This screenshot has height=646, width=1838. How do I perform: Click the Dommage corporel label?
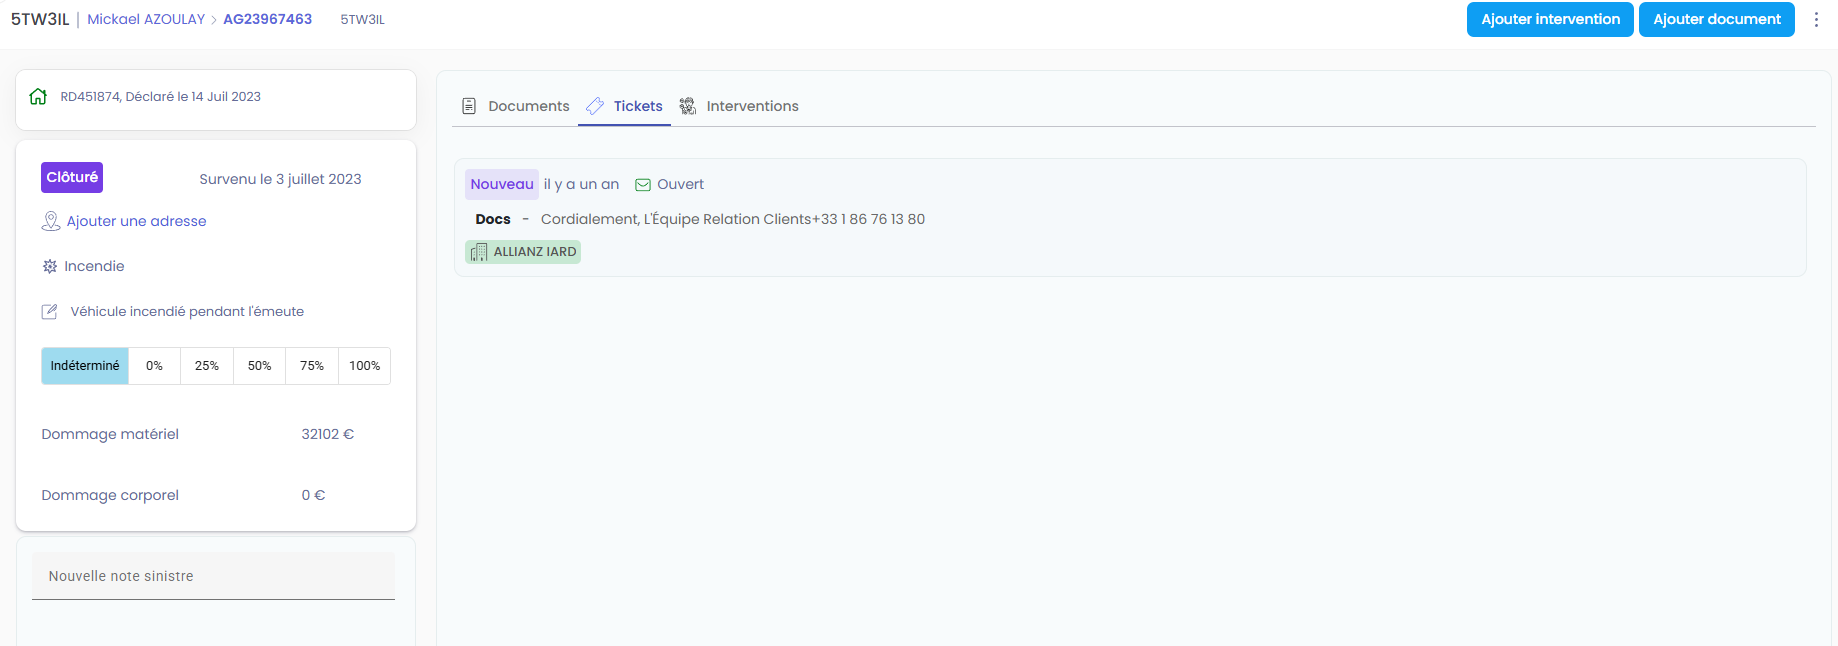coord(110,495)
